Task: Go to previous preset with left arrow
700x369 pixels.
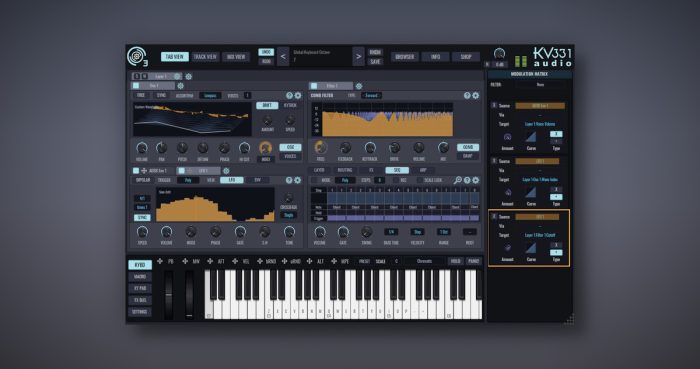Action: pyautogui.click(x=283, y=57)
